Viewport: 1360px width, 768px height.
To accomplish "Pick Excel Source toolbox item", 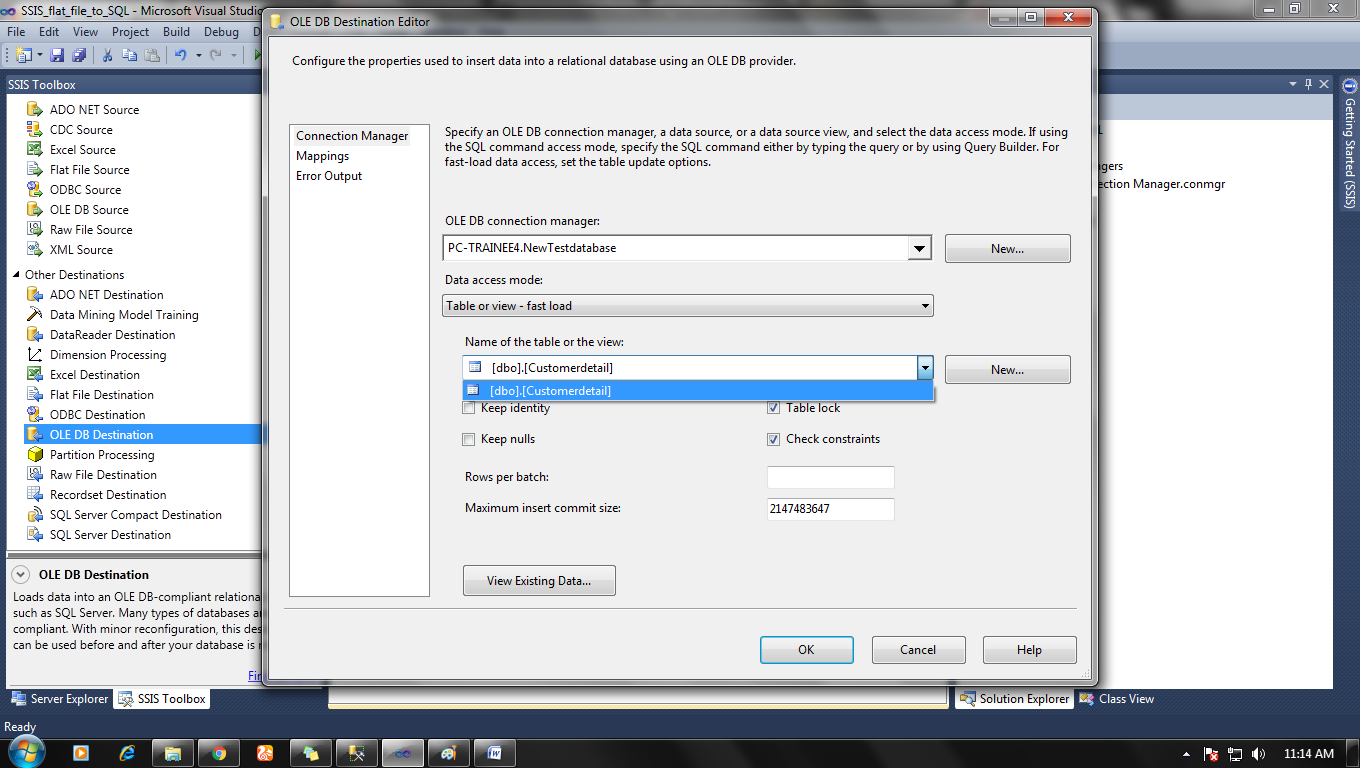I will click(x=83, y=150).
